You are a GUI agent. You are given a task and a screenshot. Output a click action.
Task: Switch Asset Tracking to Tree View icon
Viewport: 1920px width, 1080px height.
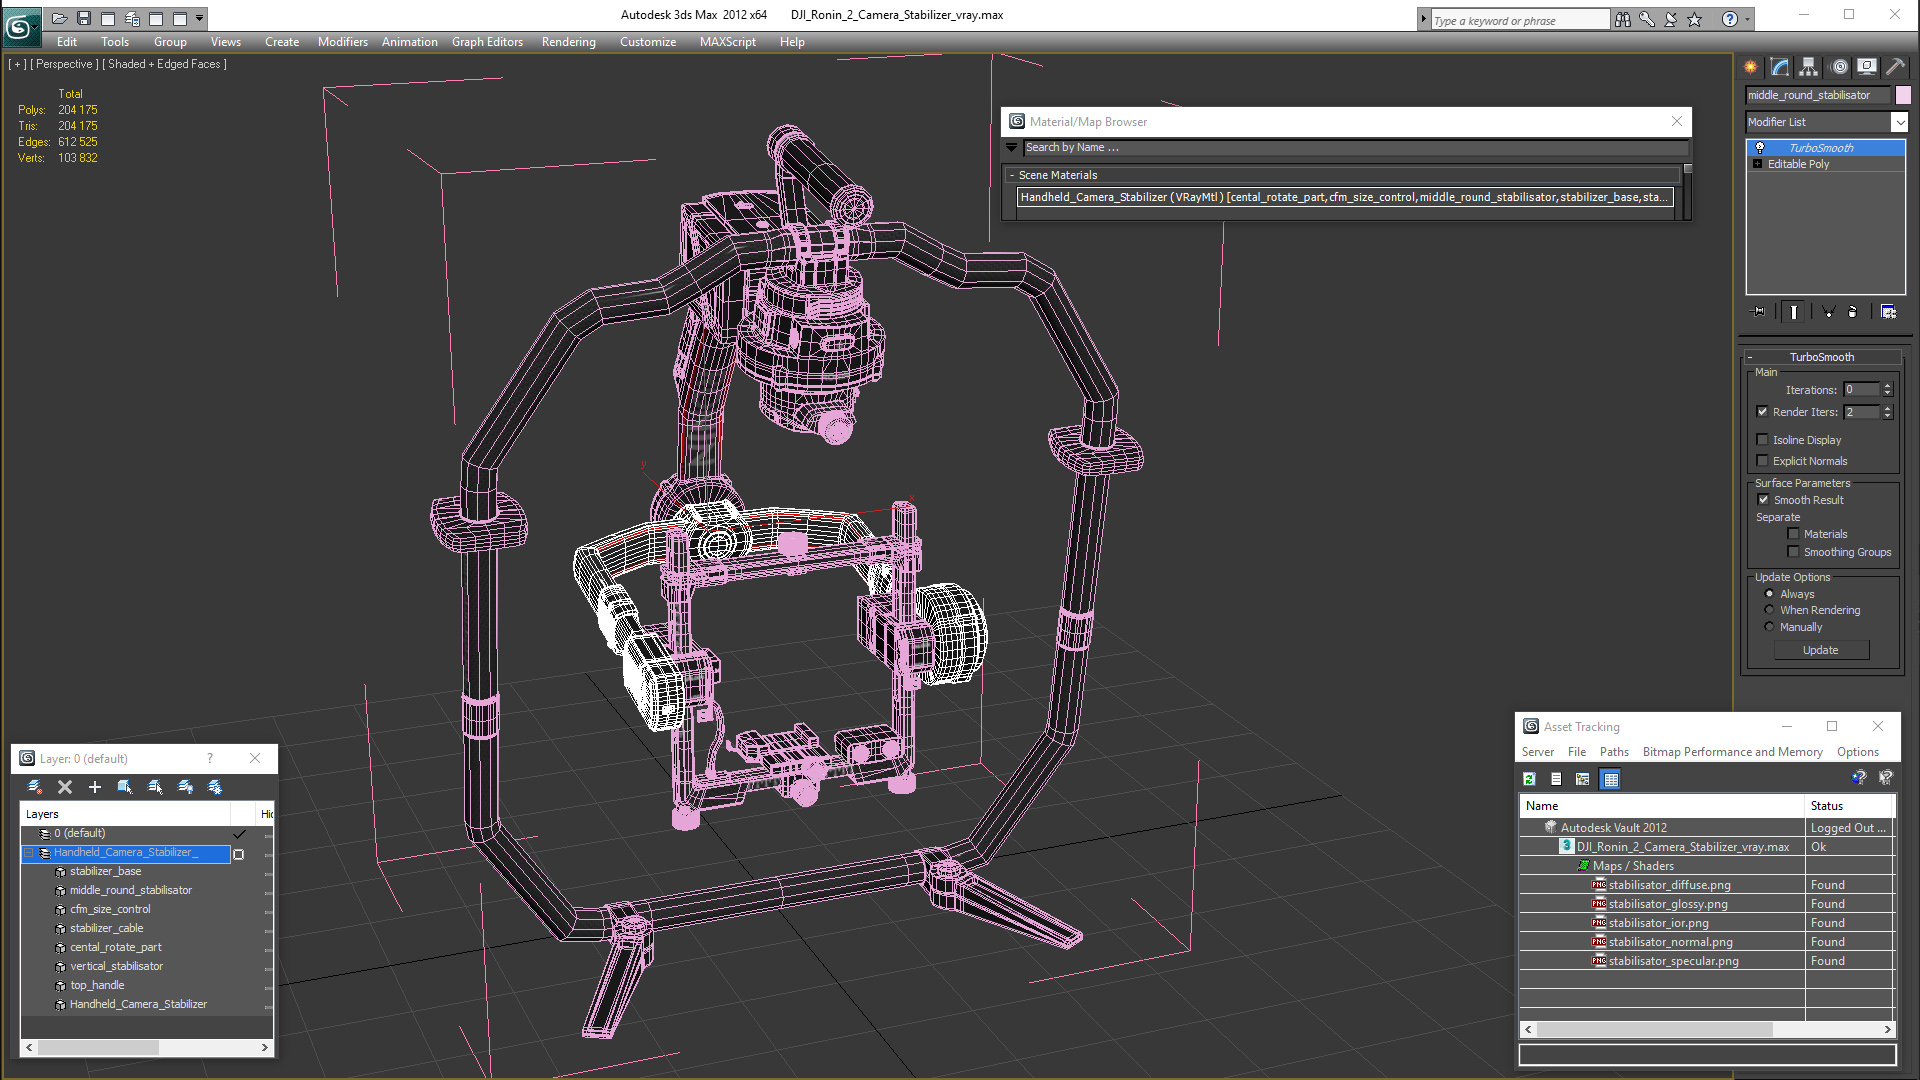(x=1582, y=779)
